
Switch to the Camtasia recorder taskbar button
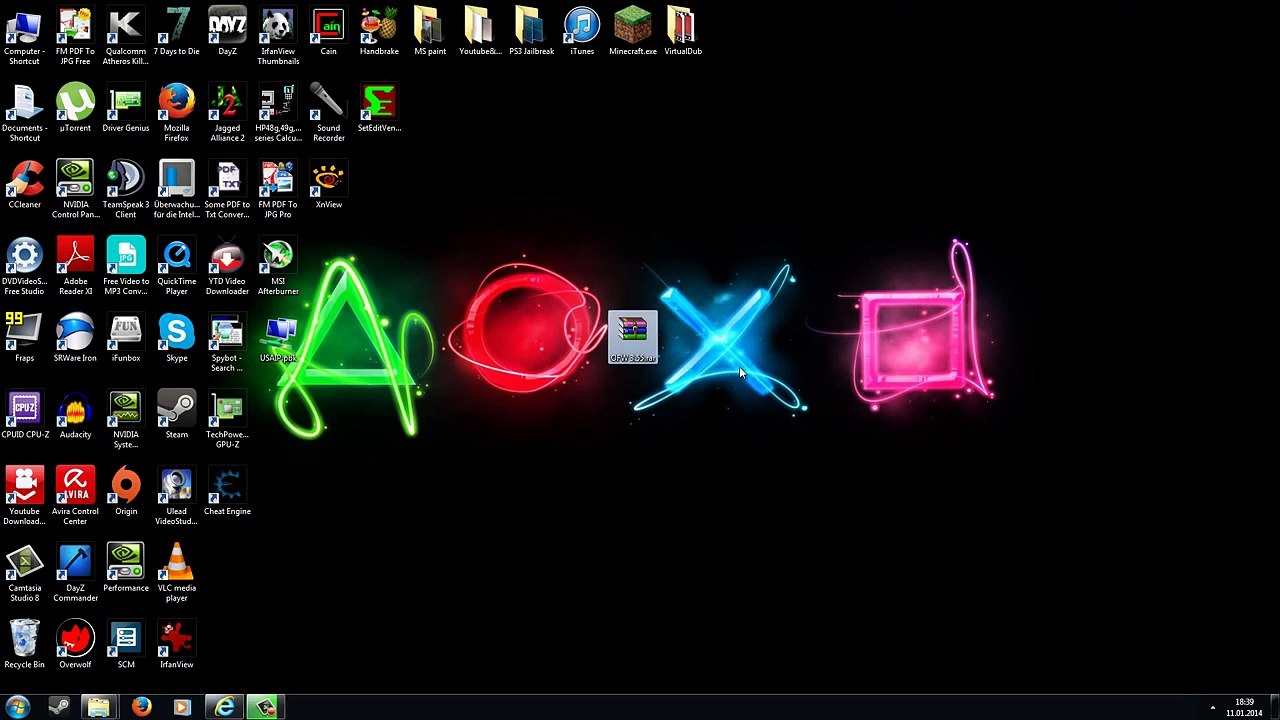(x=266, y=707)
